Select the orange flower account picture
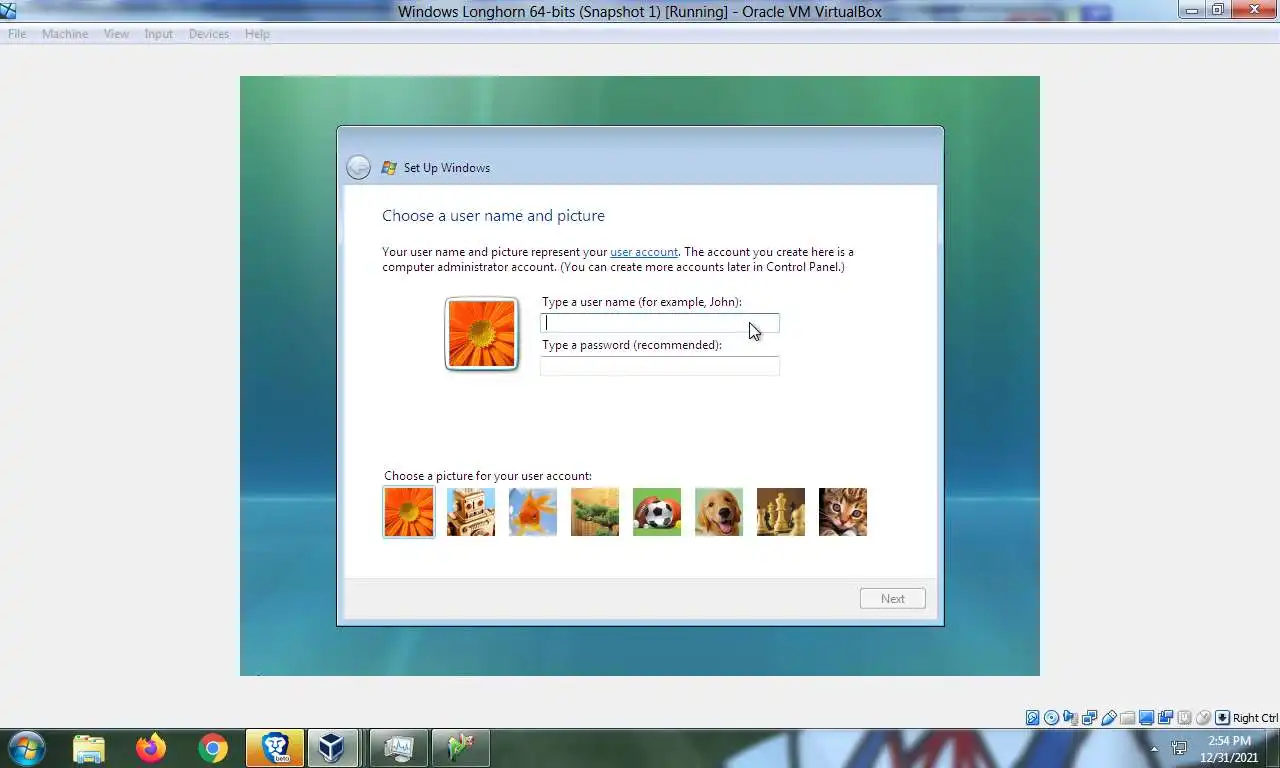The image size is (1280, 768). click(409, 512)
